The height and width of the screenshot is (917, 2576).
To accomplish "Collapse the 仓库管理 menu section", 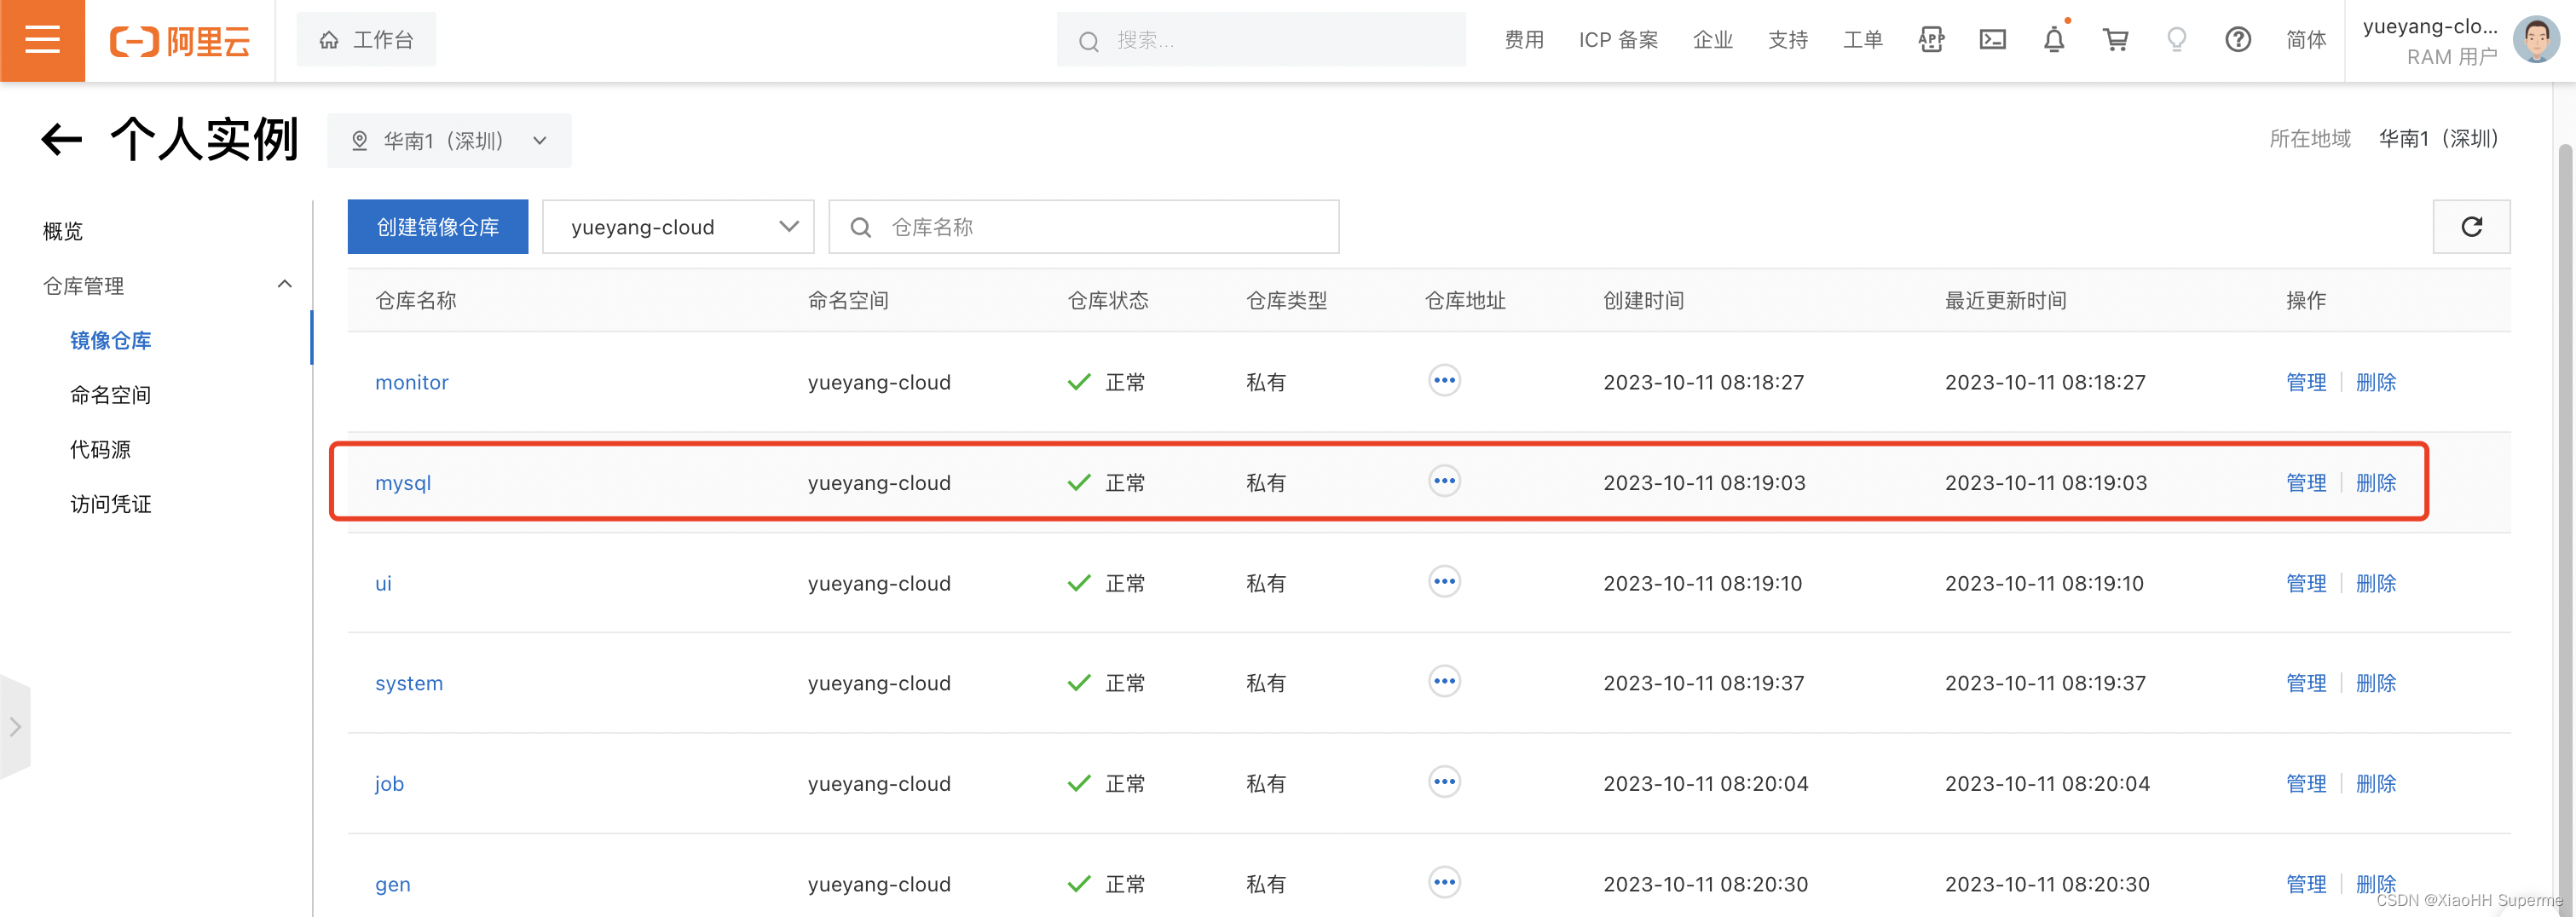I will (284, 285).
